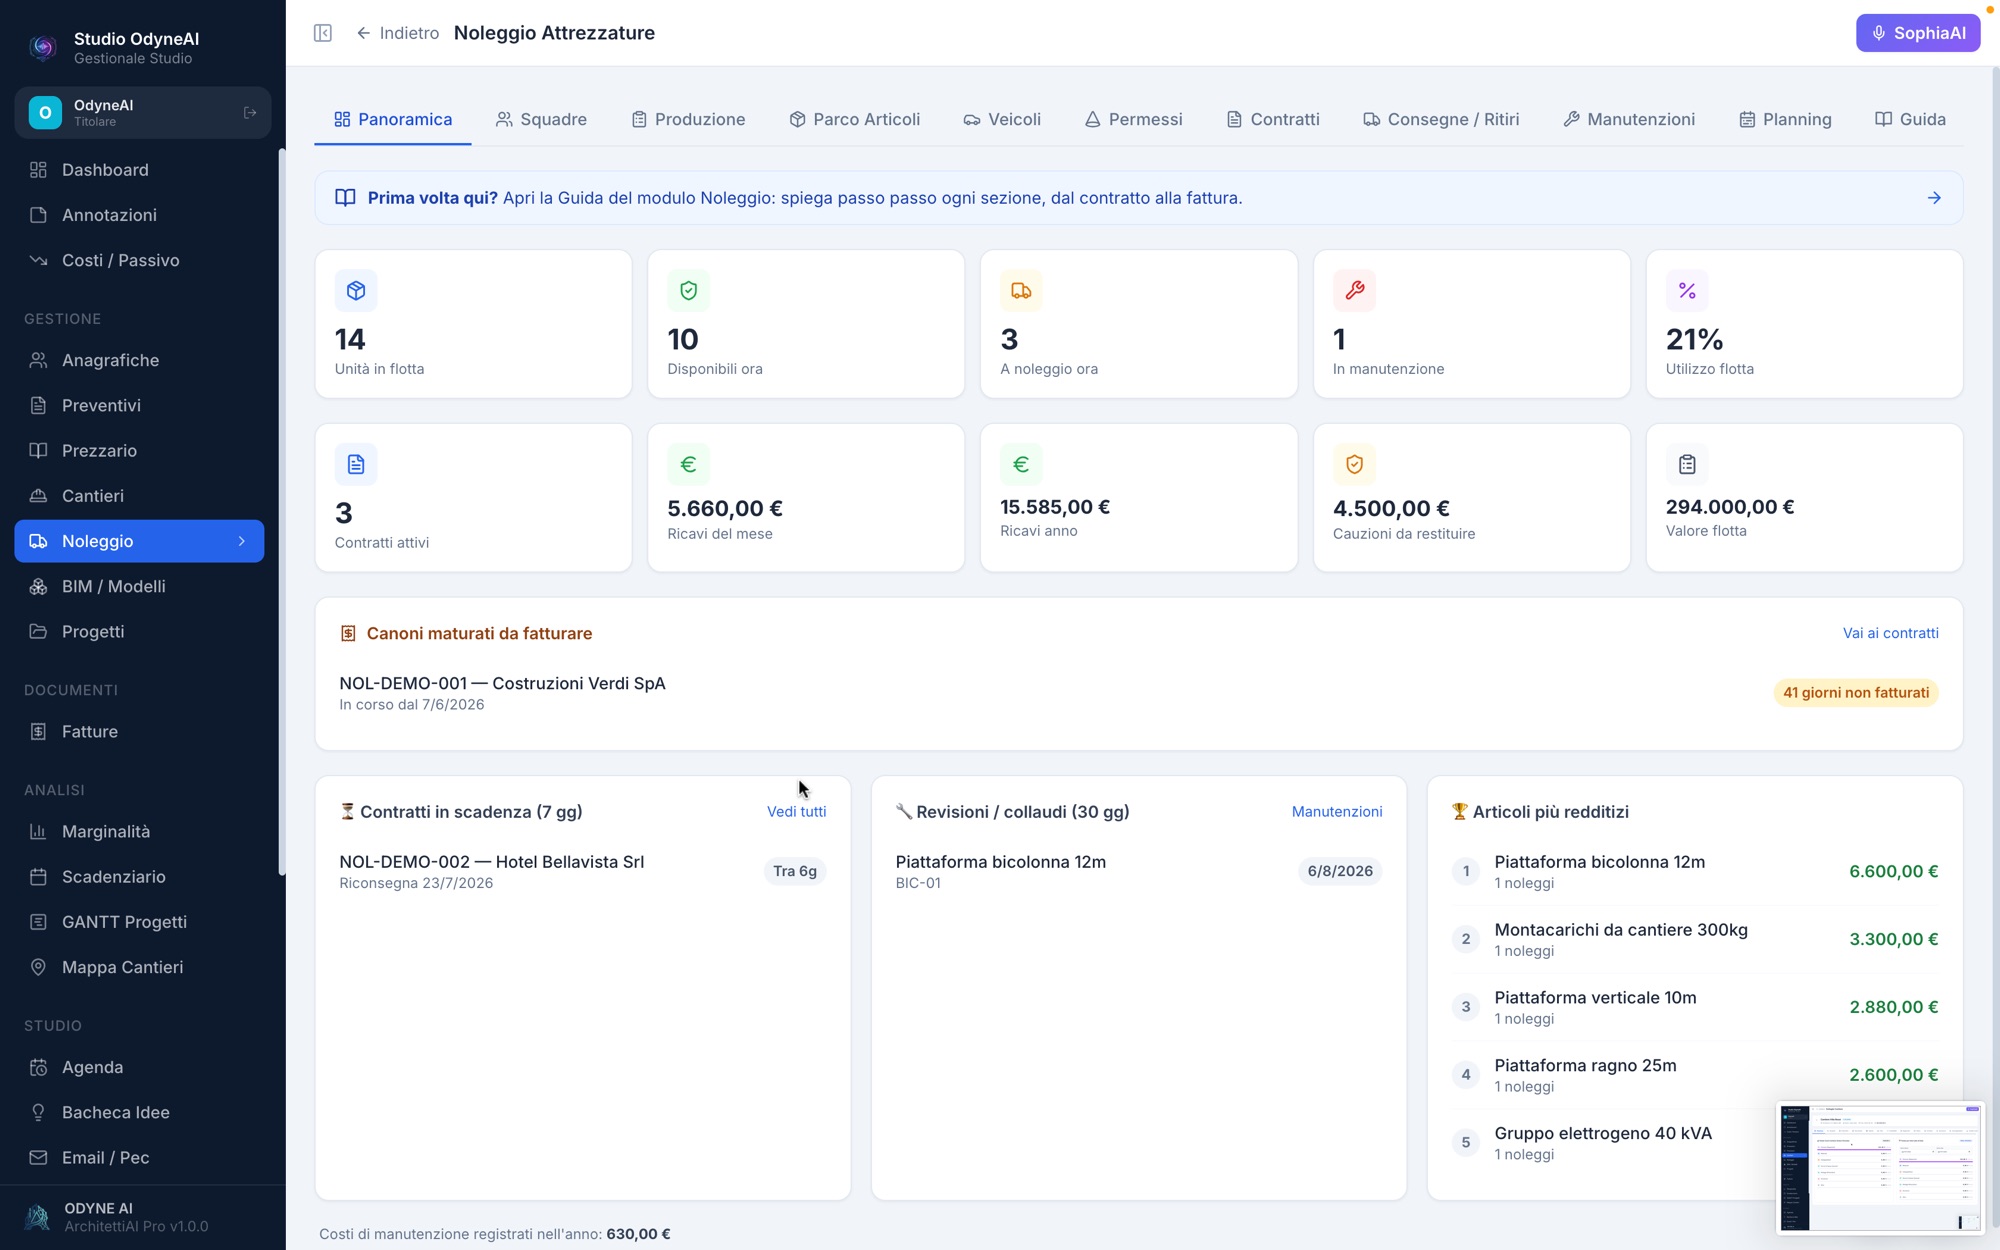Viewport: 2000px width, 1250px height.
Task: Click the Tra 6g badge
Action: (795, 871)
